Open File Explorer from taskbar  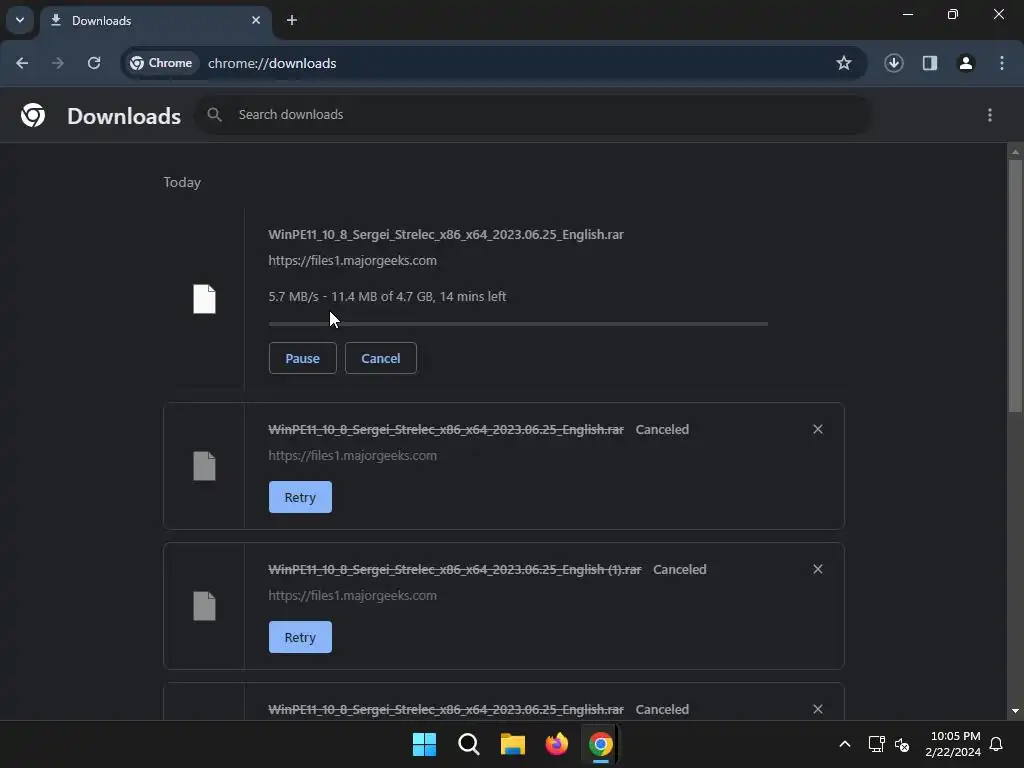(x=513, y=744)
